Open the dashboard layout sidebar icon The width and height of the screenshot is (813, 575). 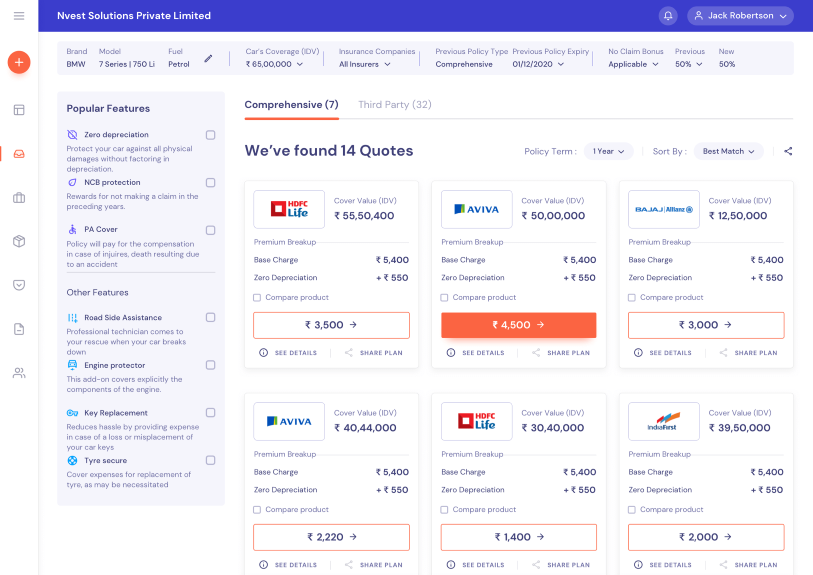[19, 110]
